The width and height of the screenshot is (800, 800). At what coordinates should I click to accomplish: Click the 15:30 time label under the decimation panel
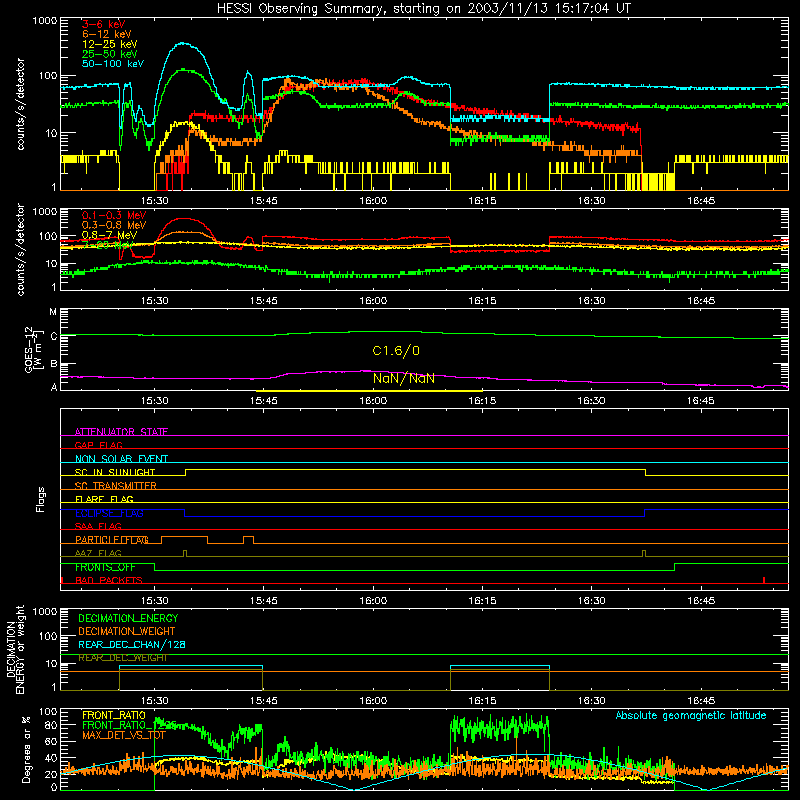pyautogui.click(x=155, y=701)
